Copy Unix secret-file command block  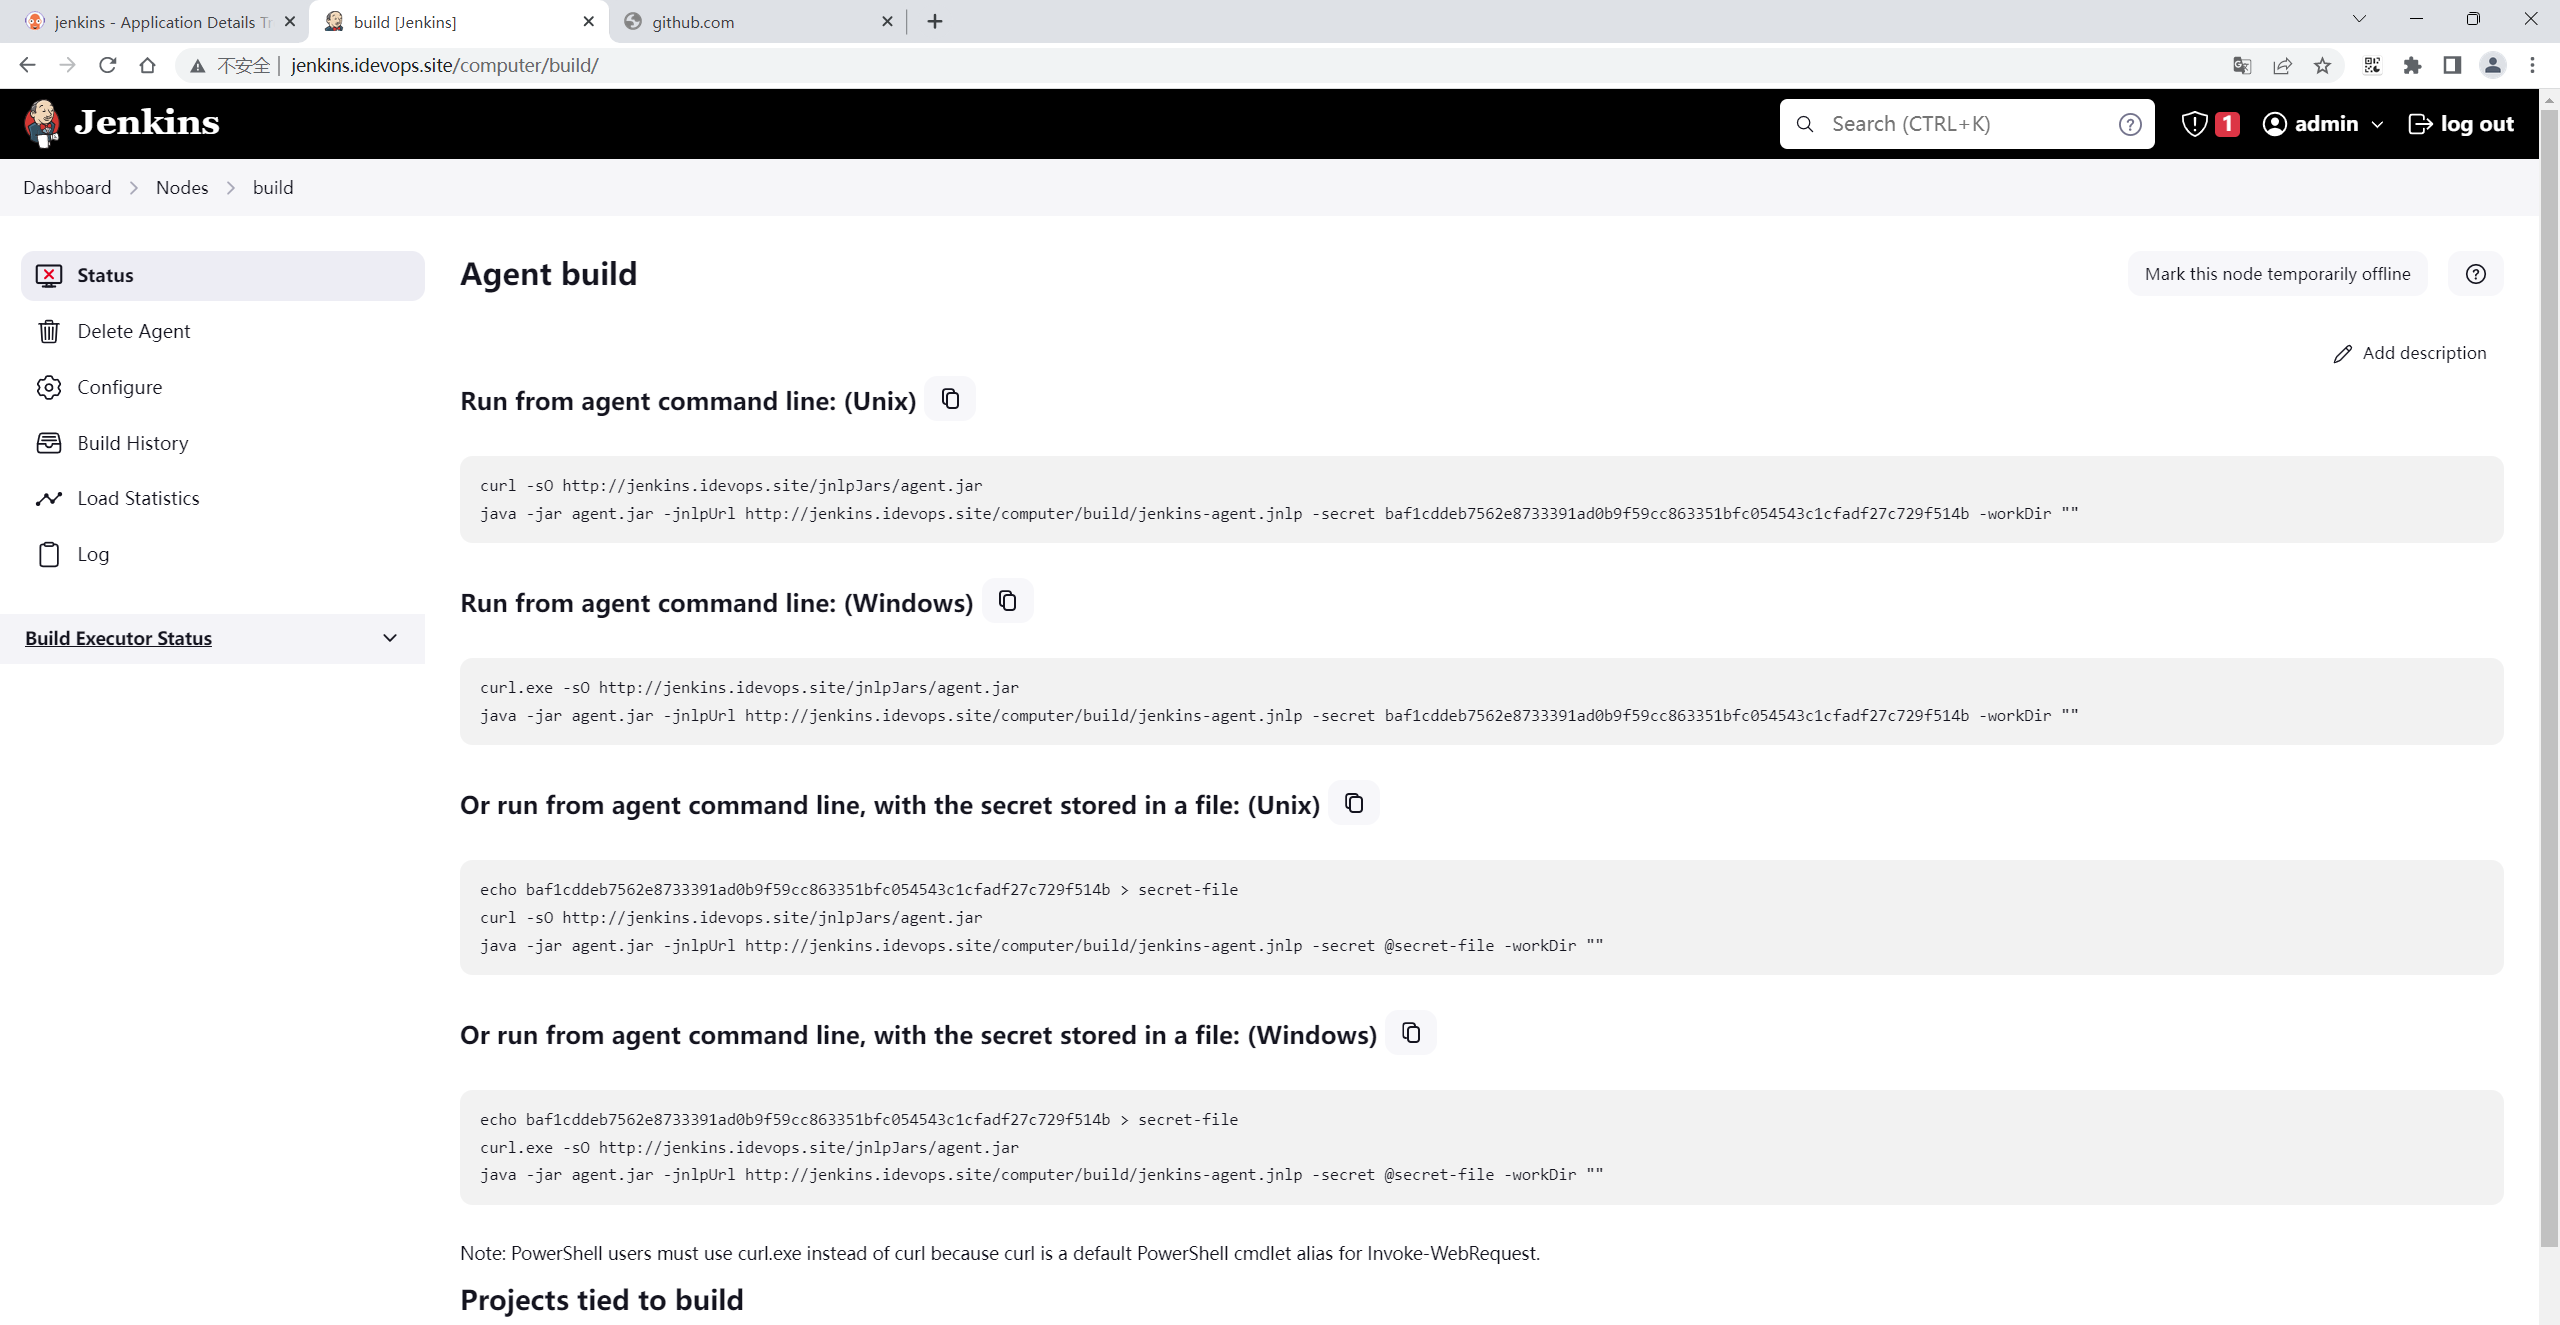(x=1354, y=803)
